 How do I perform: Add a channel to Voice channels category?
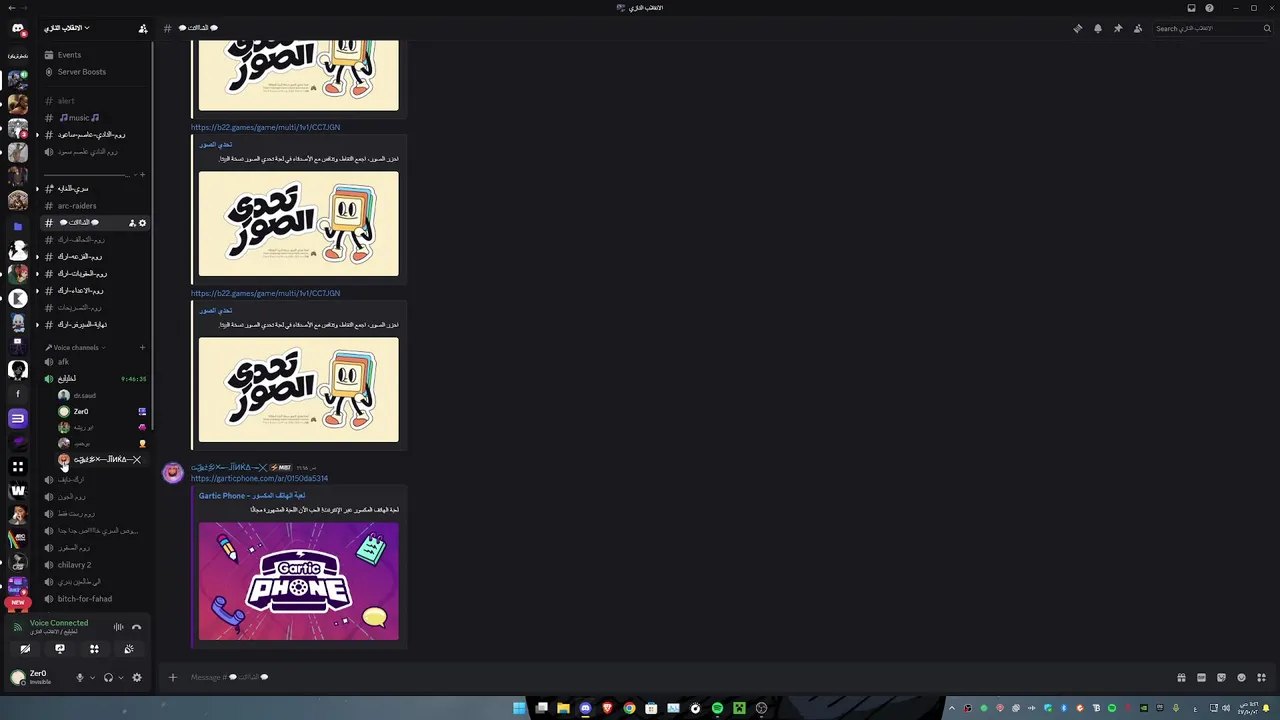pos(142,348)
